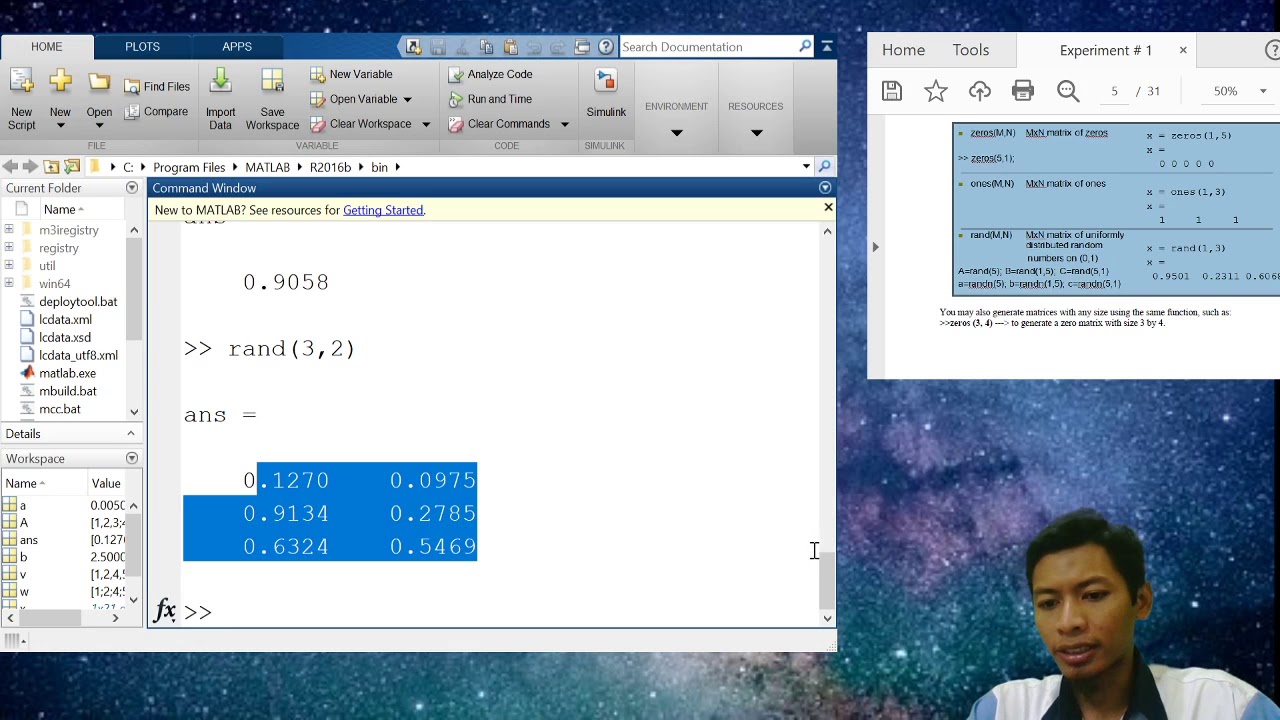Click the page number field showing 5
Image resolution: width=1280 pixels, height=720 pixels.
[x=1114, y=91]
